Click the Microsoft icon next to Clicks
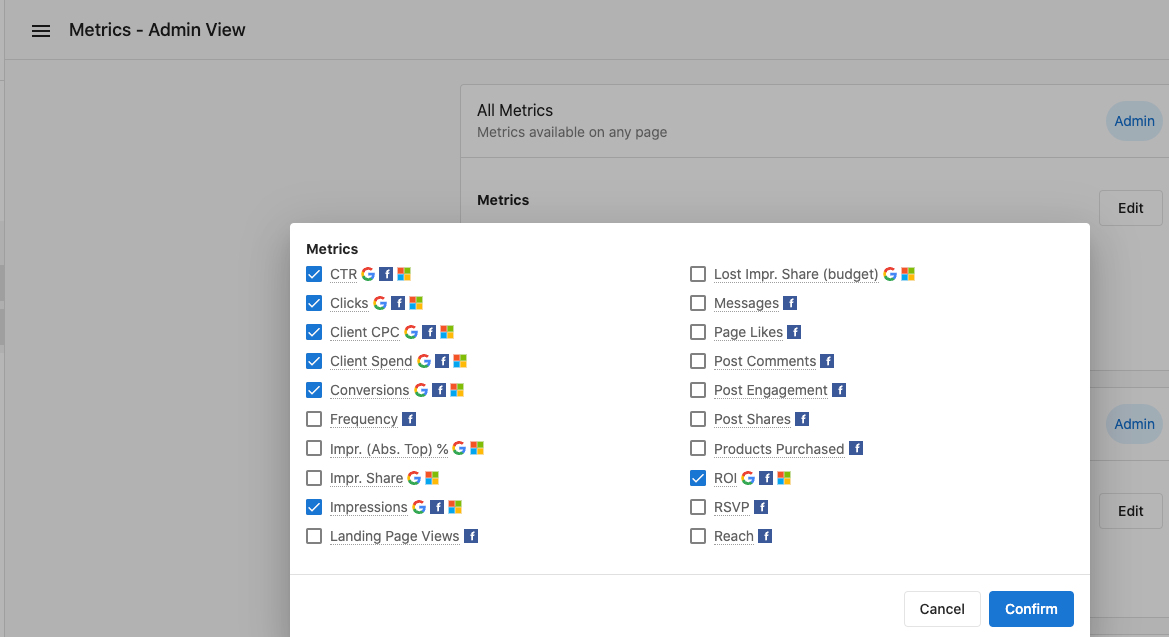Viewport: 1169px width, 637px height. pyautogui.click(x=415, y=302)
